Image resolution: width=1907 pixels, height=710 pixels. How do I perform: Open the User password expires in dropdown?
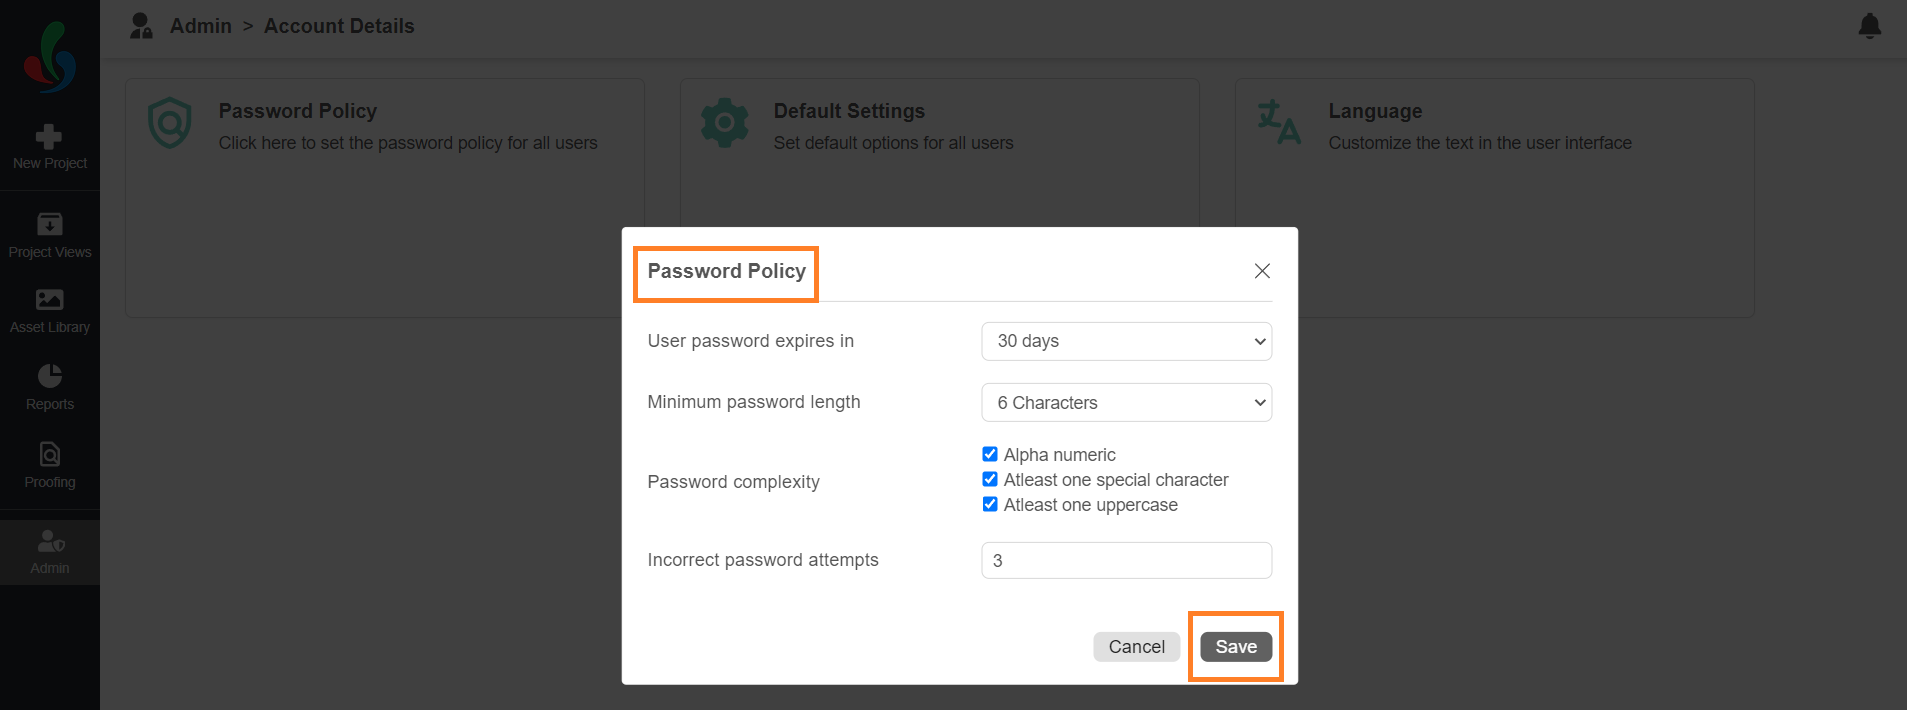1127,341
